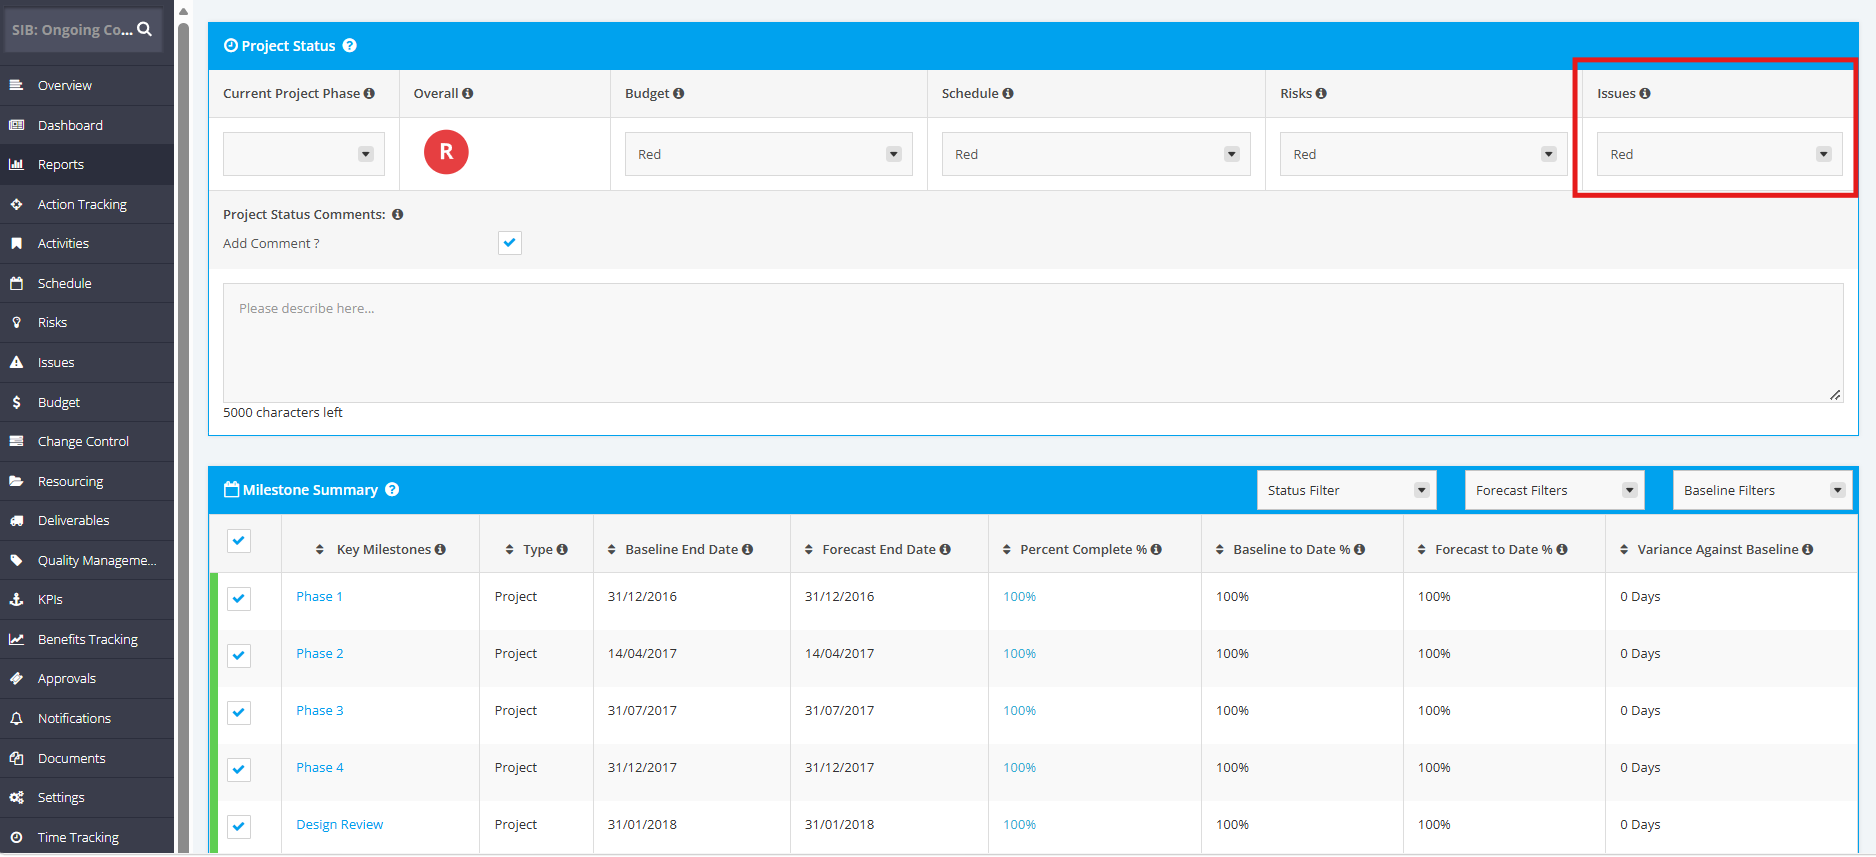The width and height of the screenshot is (1876, 857).
Task: Open the Project Status help icon
Action: (x=349, y=45)
